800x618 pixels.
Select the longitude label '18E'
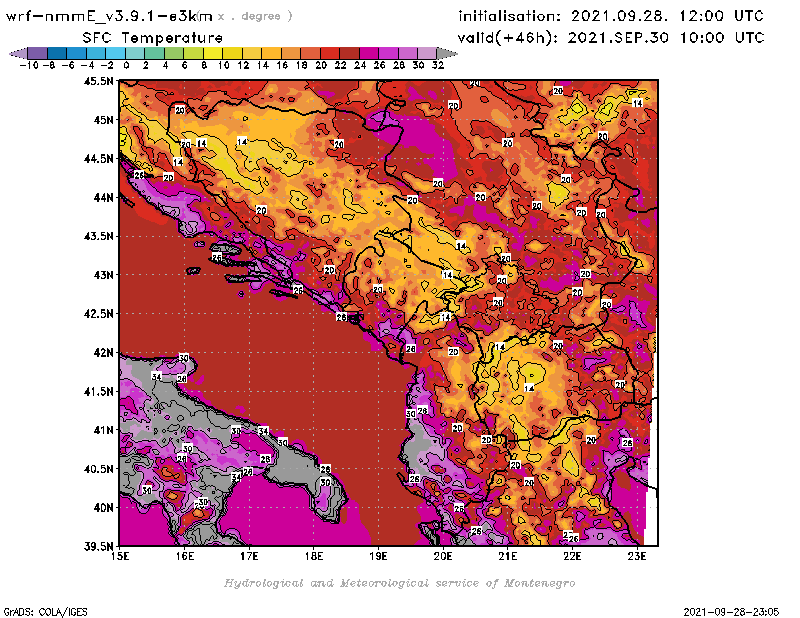[314, 556]
